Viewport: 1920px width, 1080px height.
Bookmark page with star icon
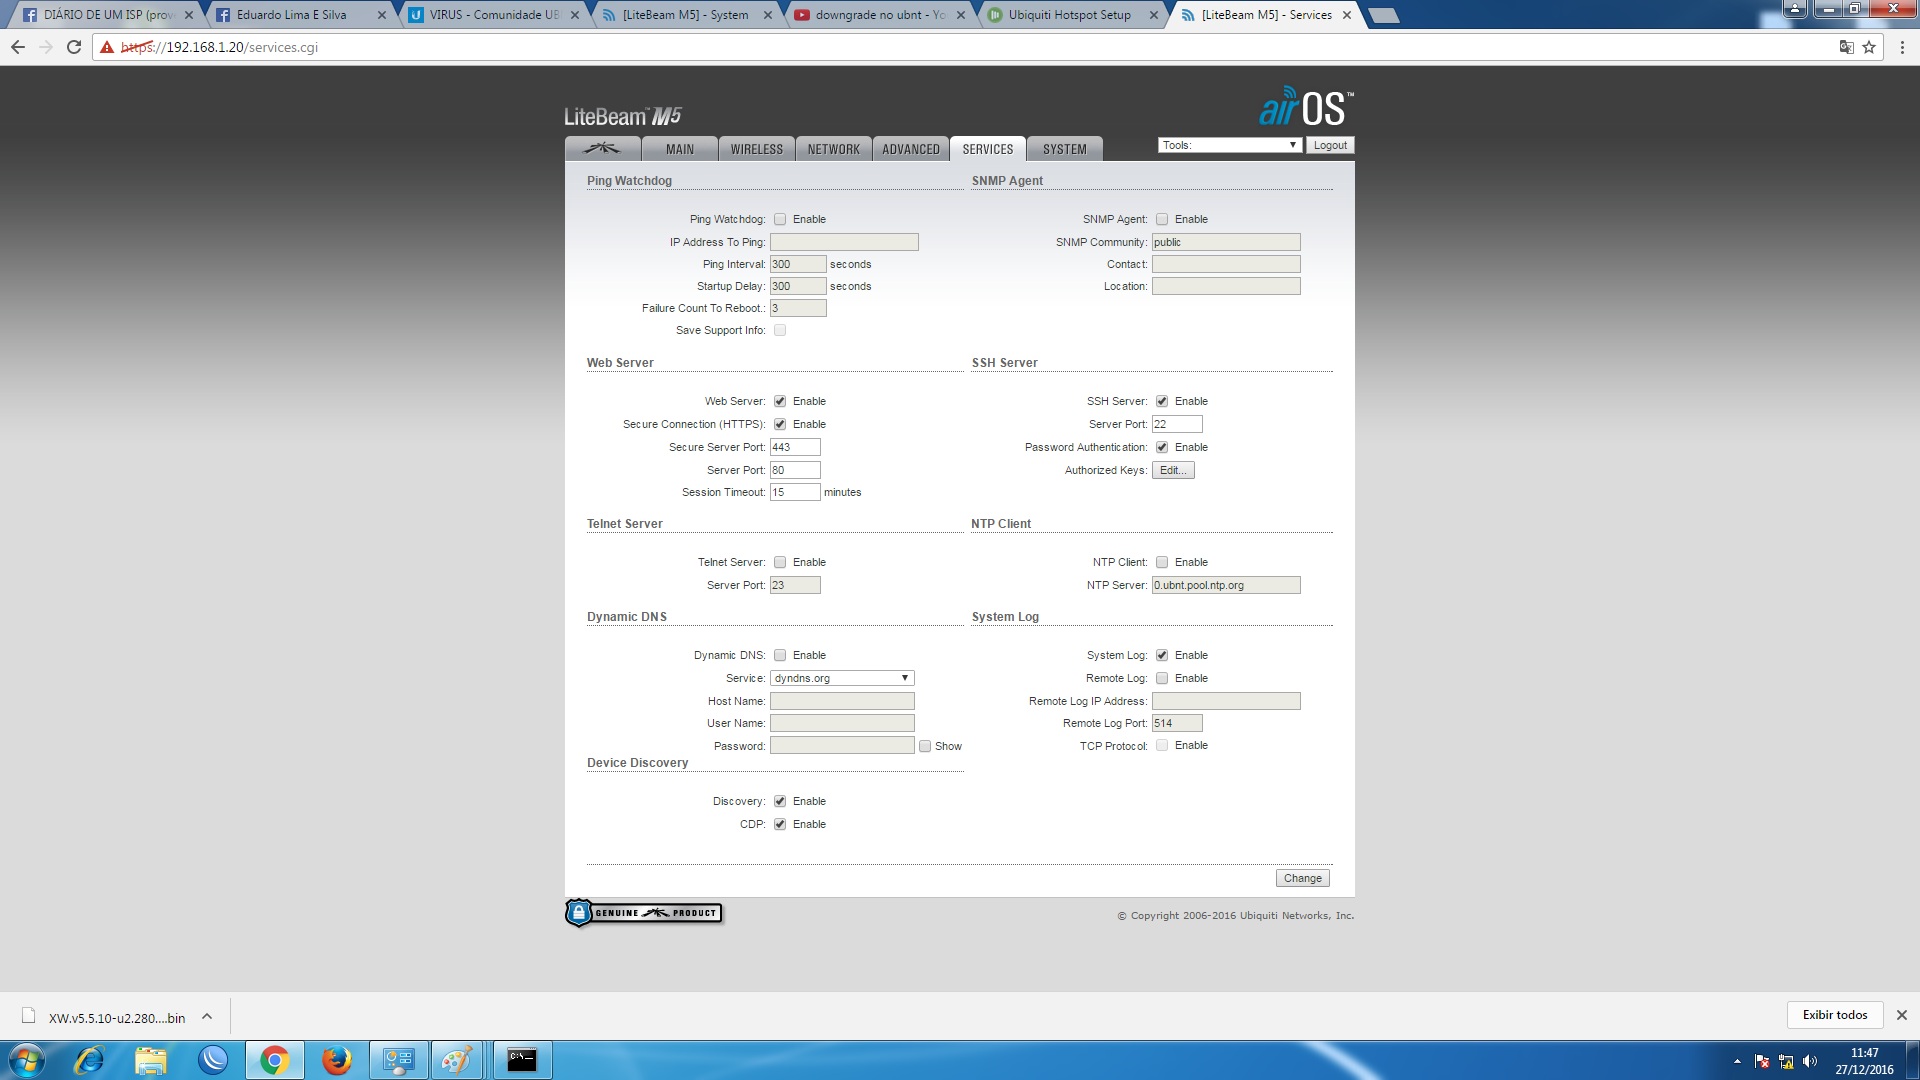(x=1869, y=47)
